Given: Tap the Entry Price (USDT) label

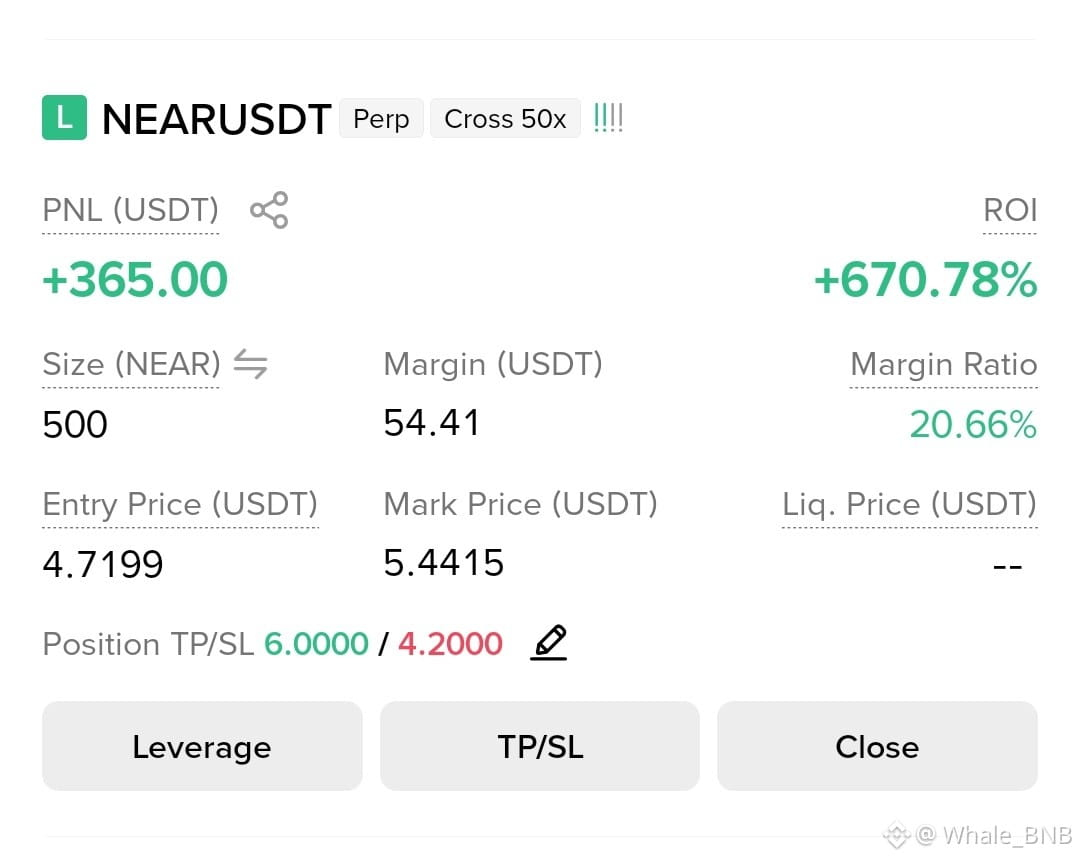Looking at the screenshot, I should click(x=180, y=504).
